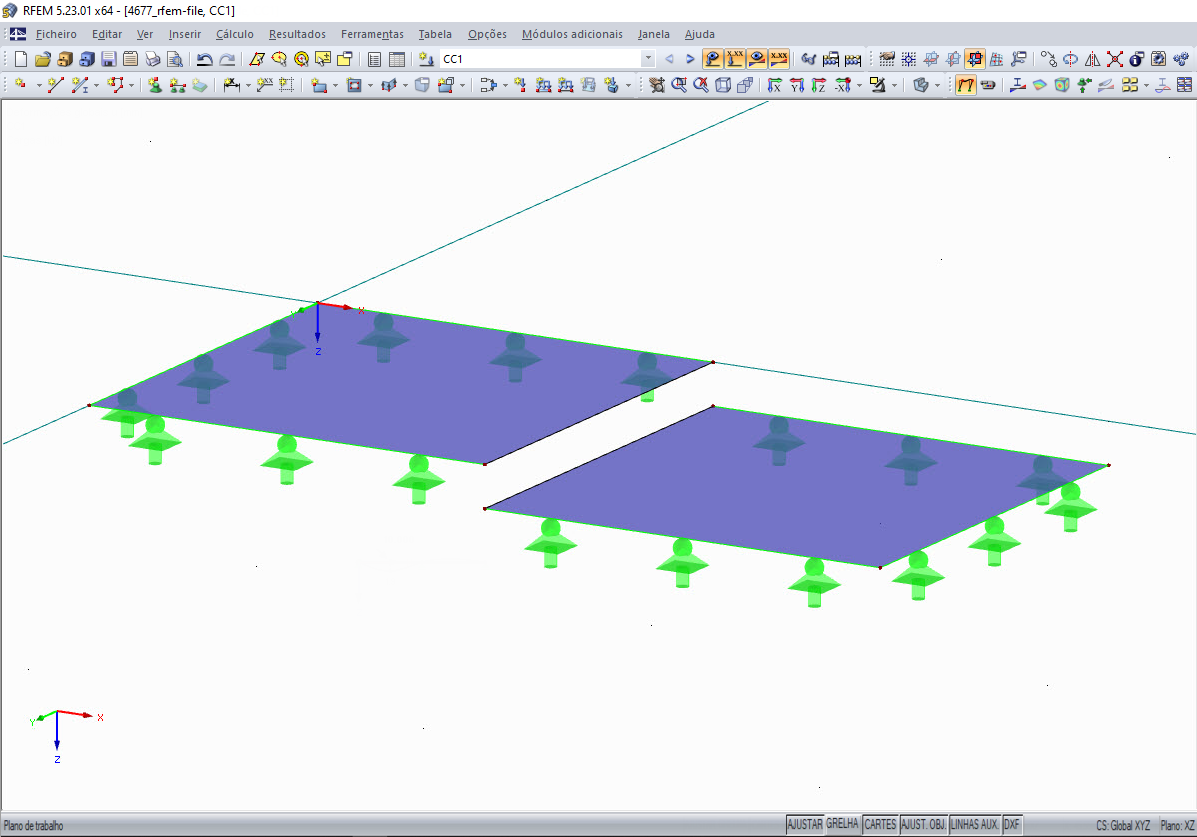Expand rectangular surface dropdown arrow

(335, 85)
